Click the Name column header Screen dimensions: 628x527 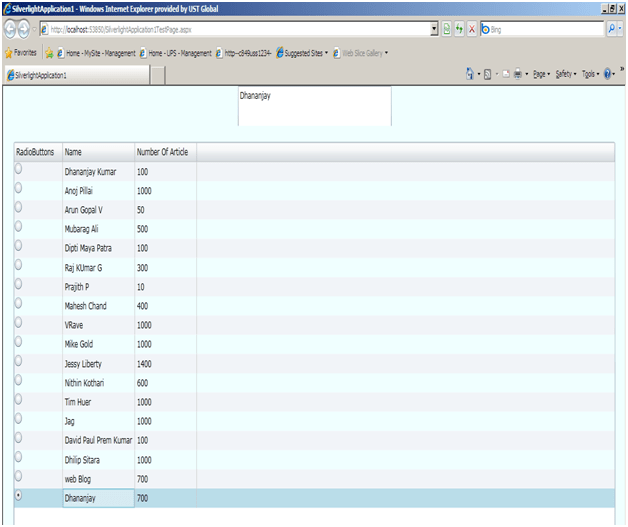pyautogui.click(x=73, y=152)
